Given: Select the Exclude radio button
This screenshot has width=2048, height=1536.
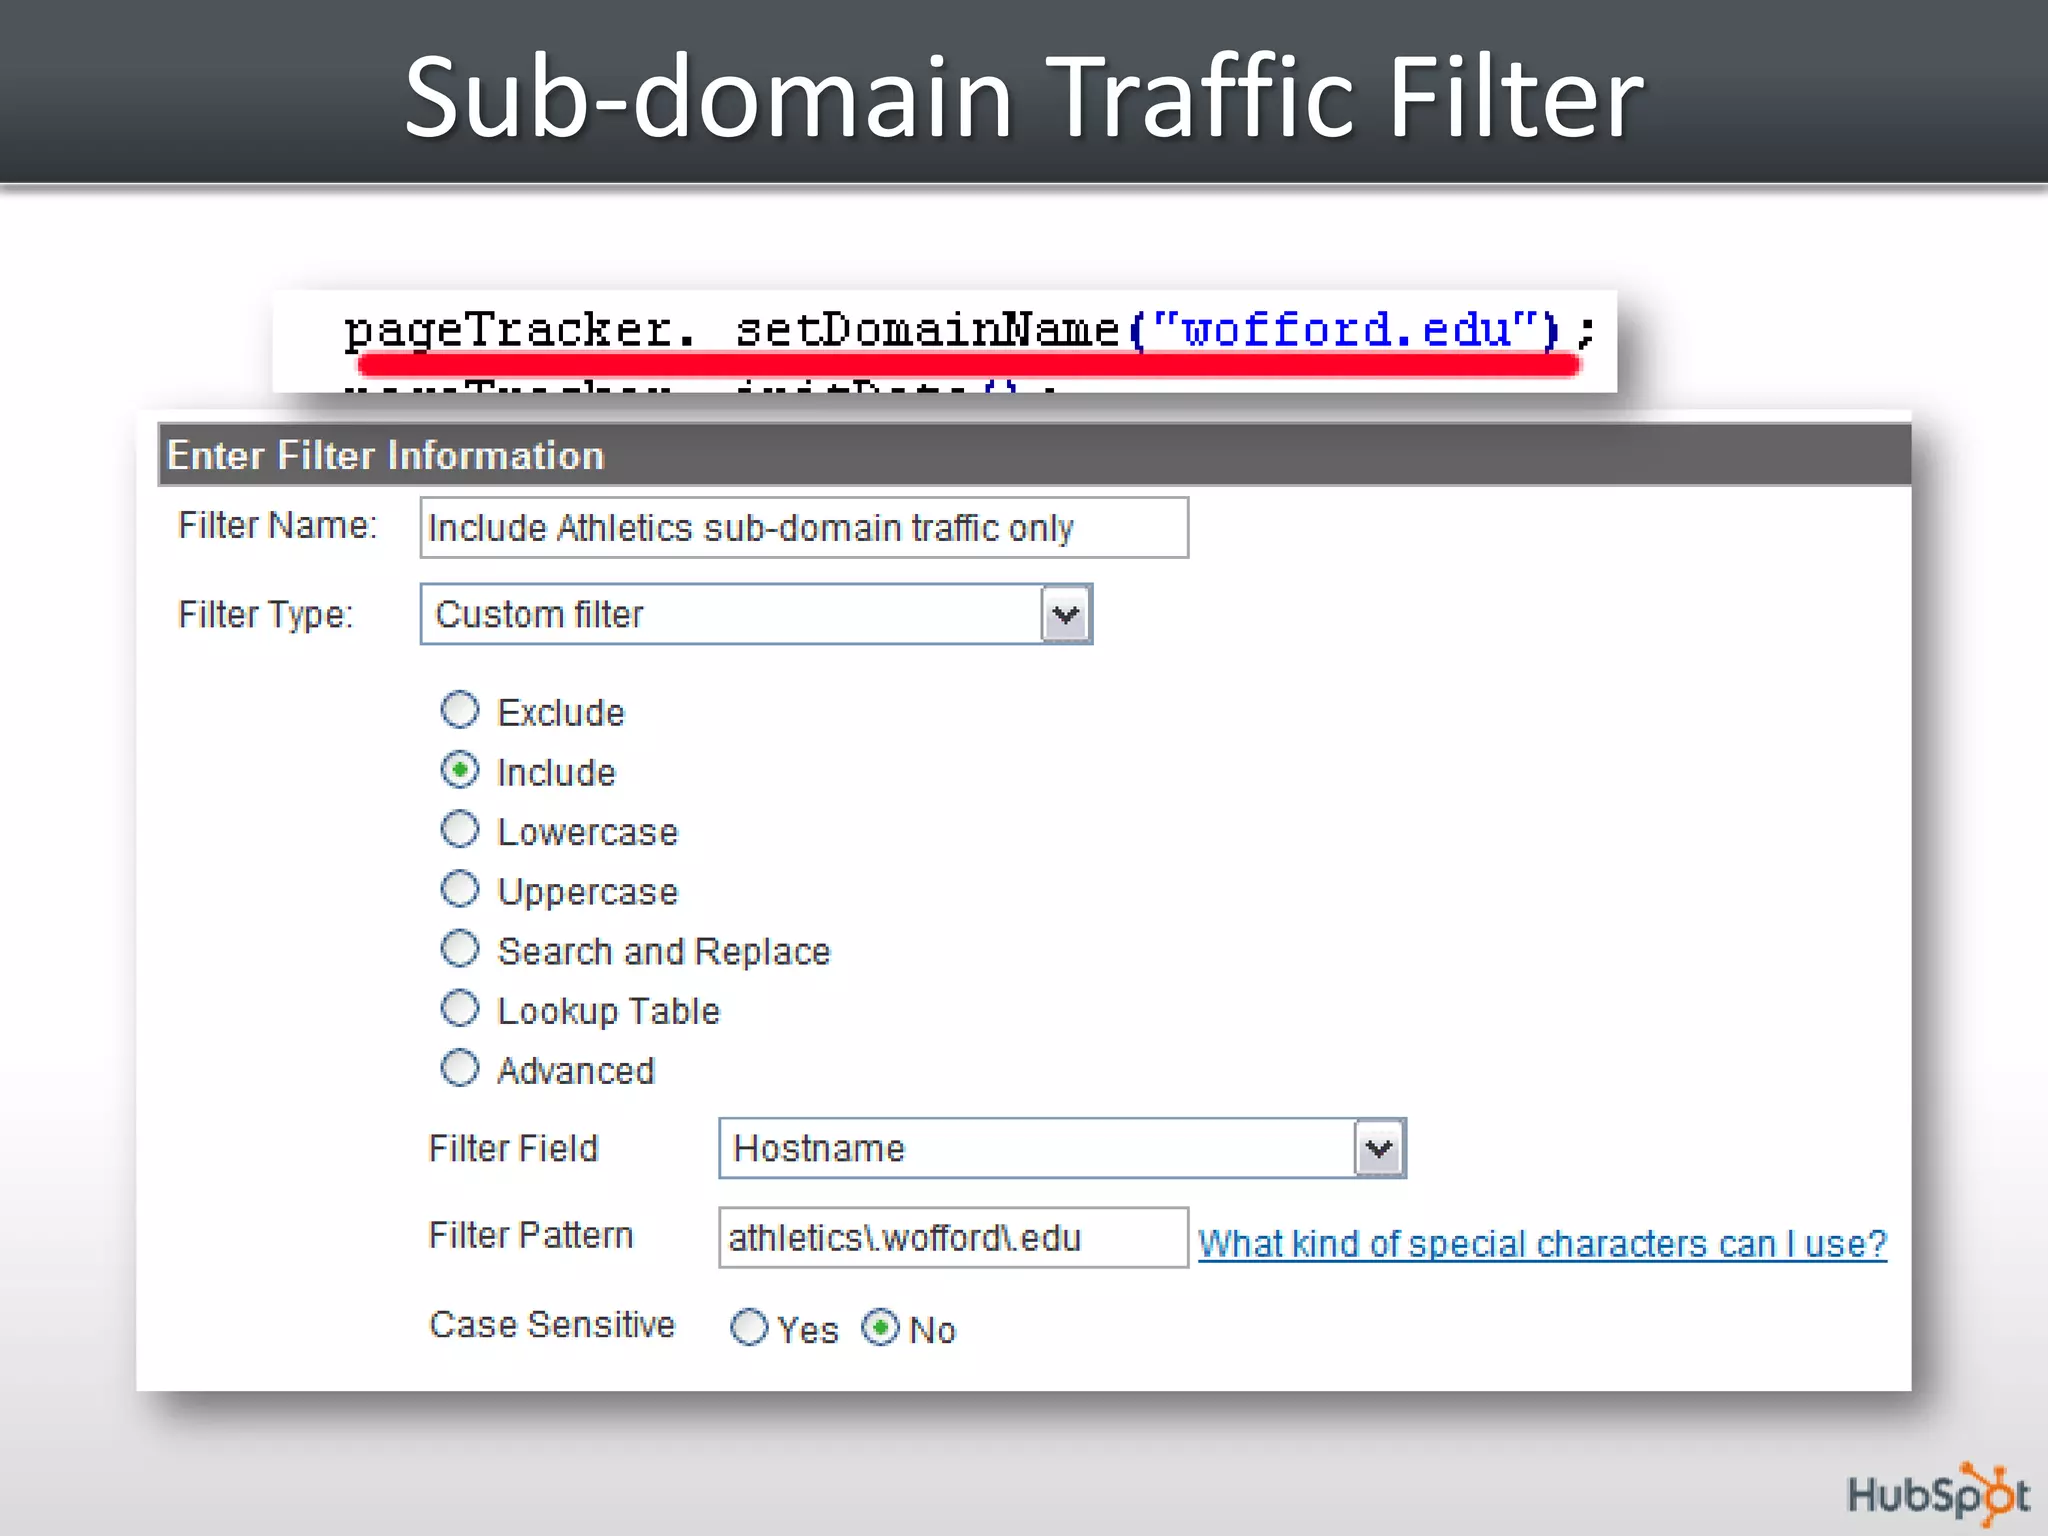Looking at the screenshot, I should click(460, 710).
